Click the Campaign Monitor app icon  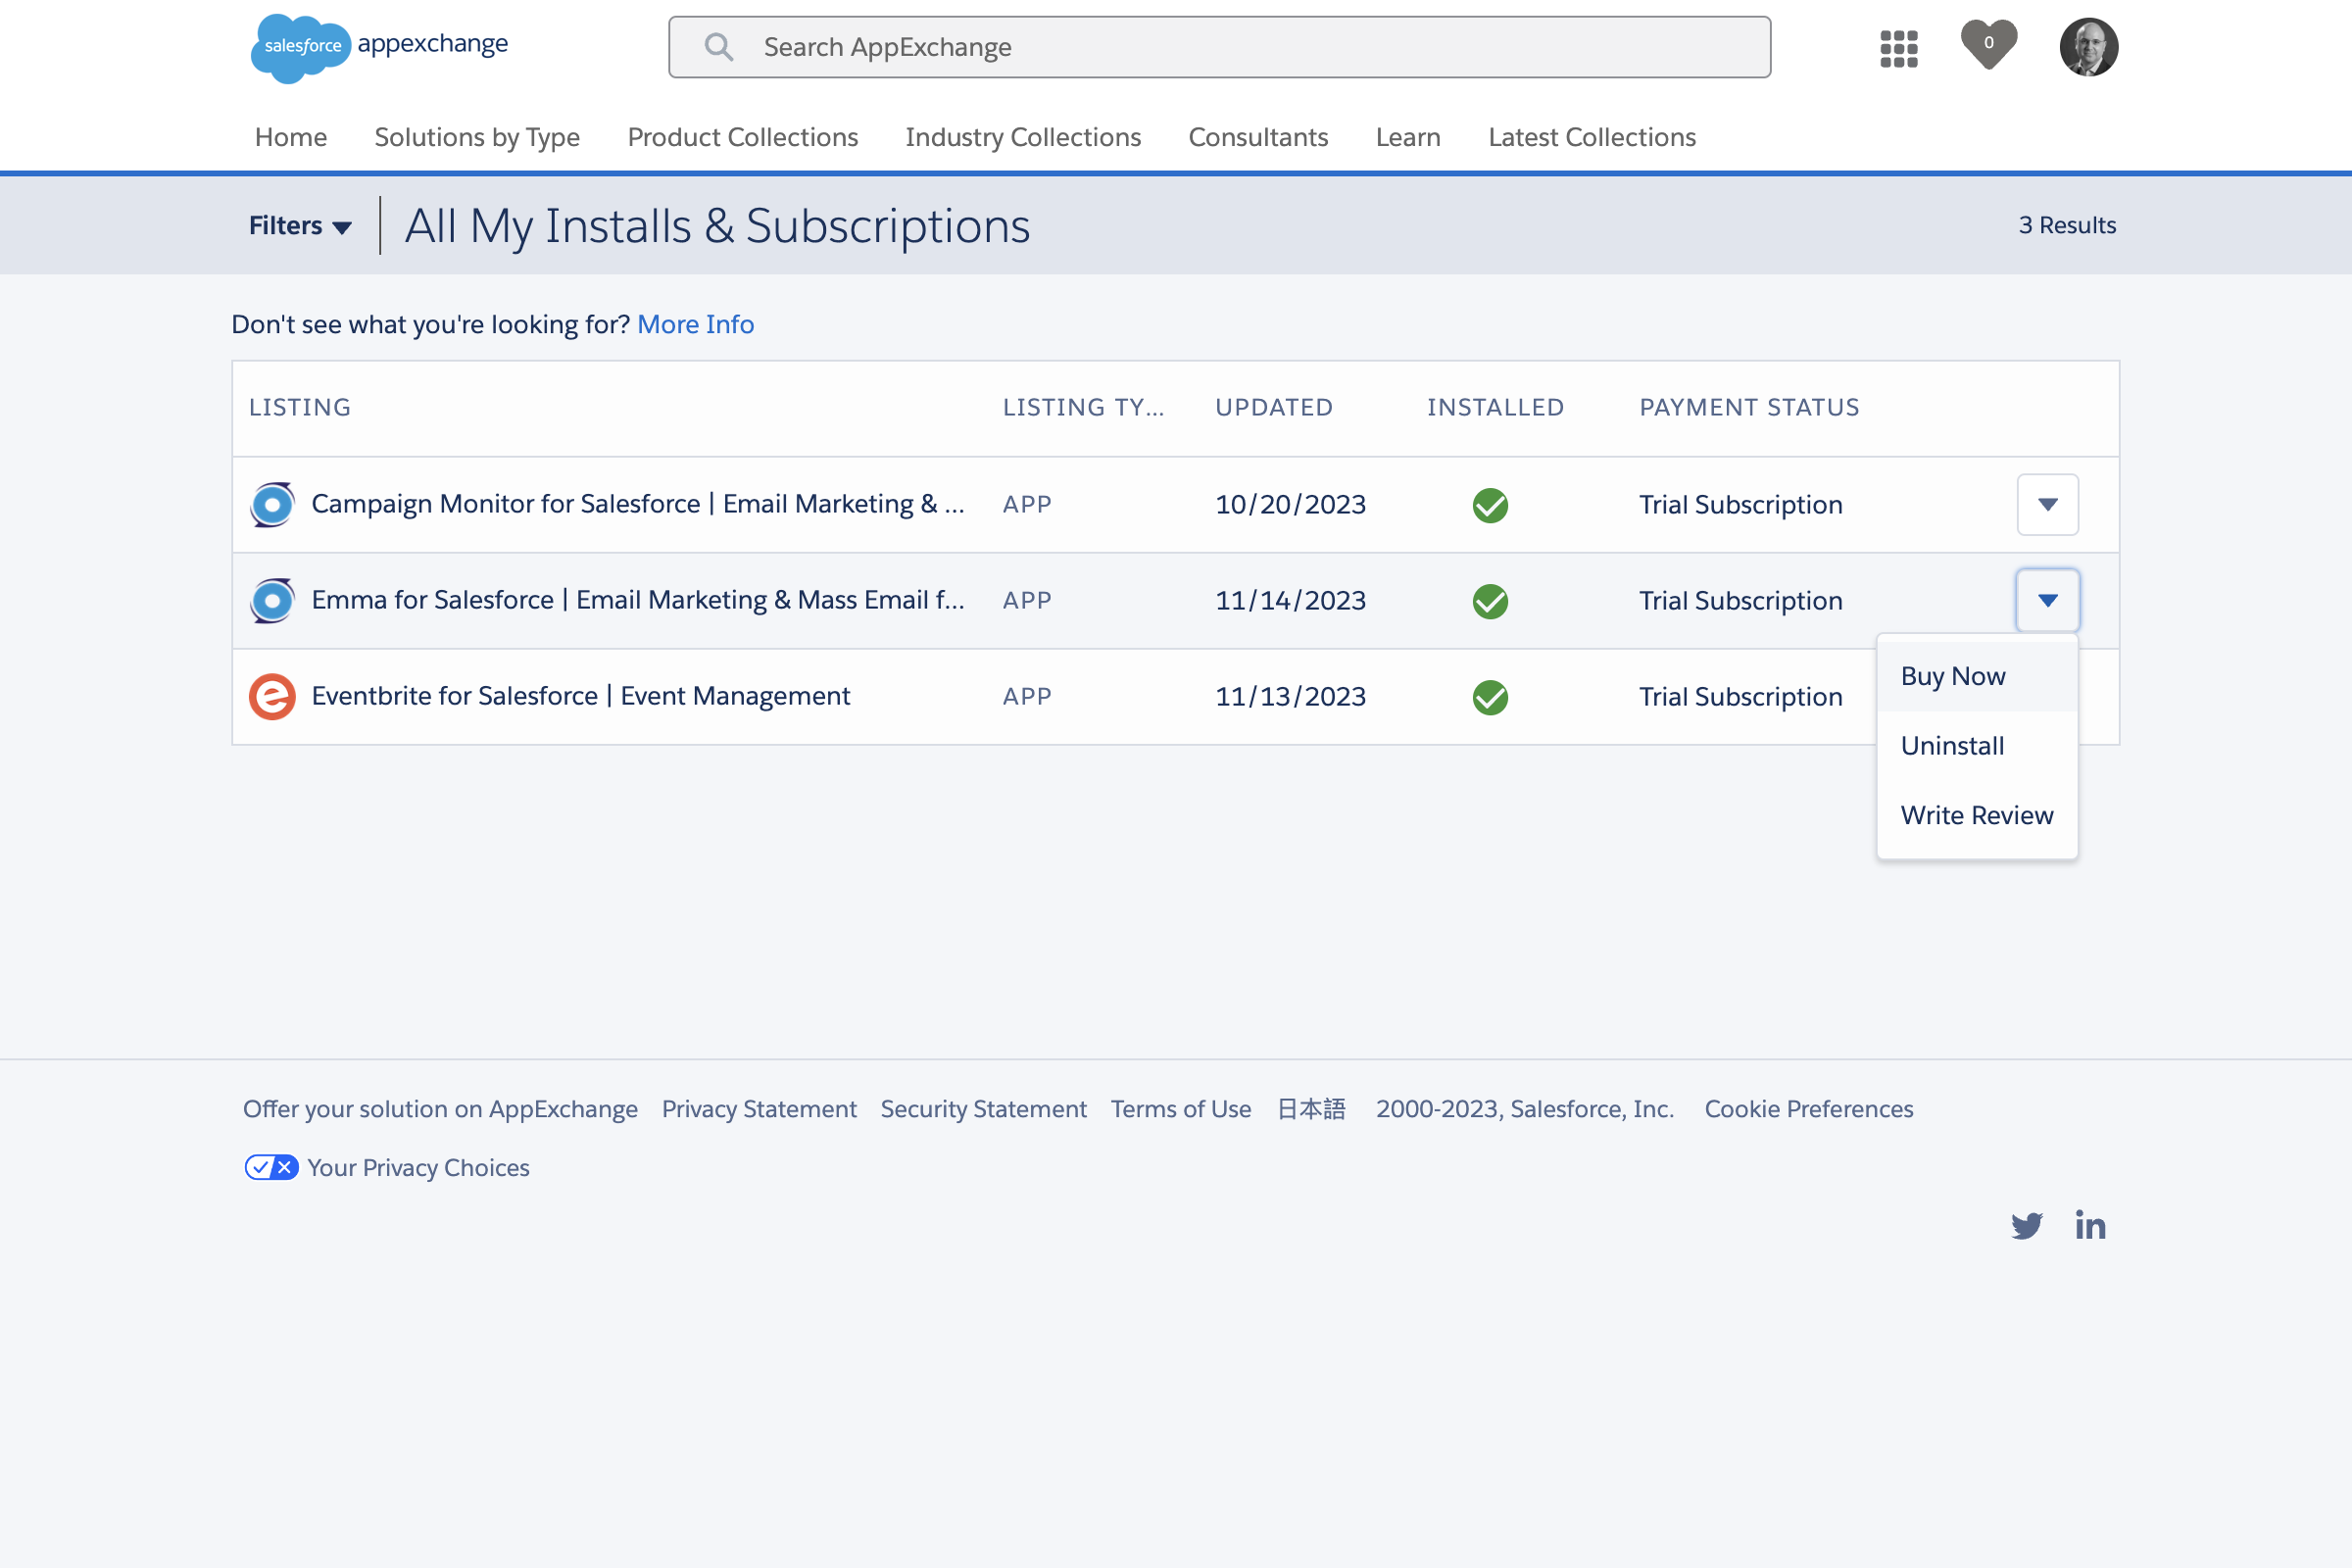click(x=272, y=504)
